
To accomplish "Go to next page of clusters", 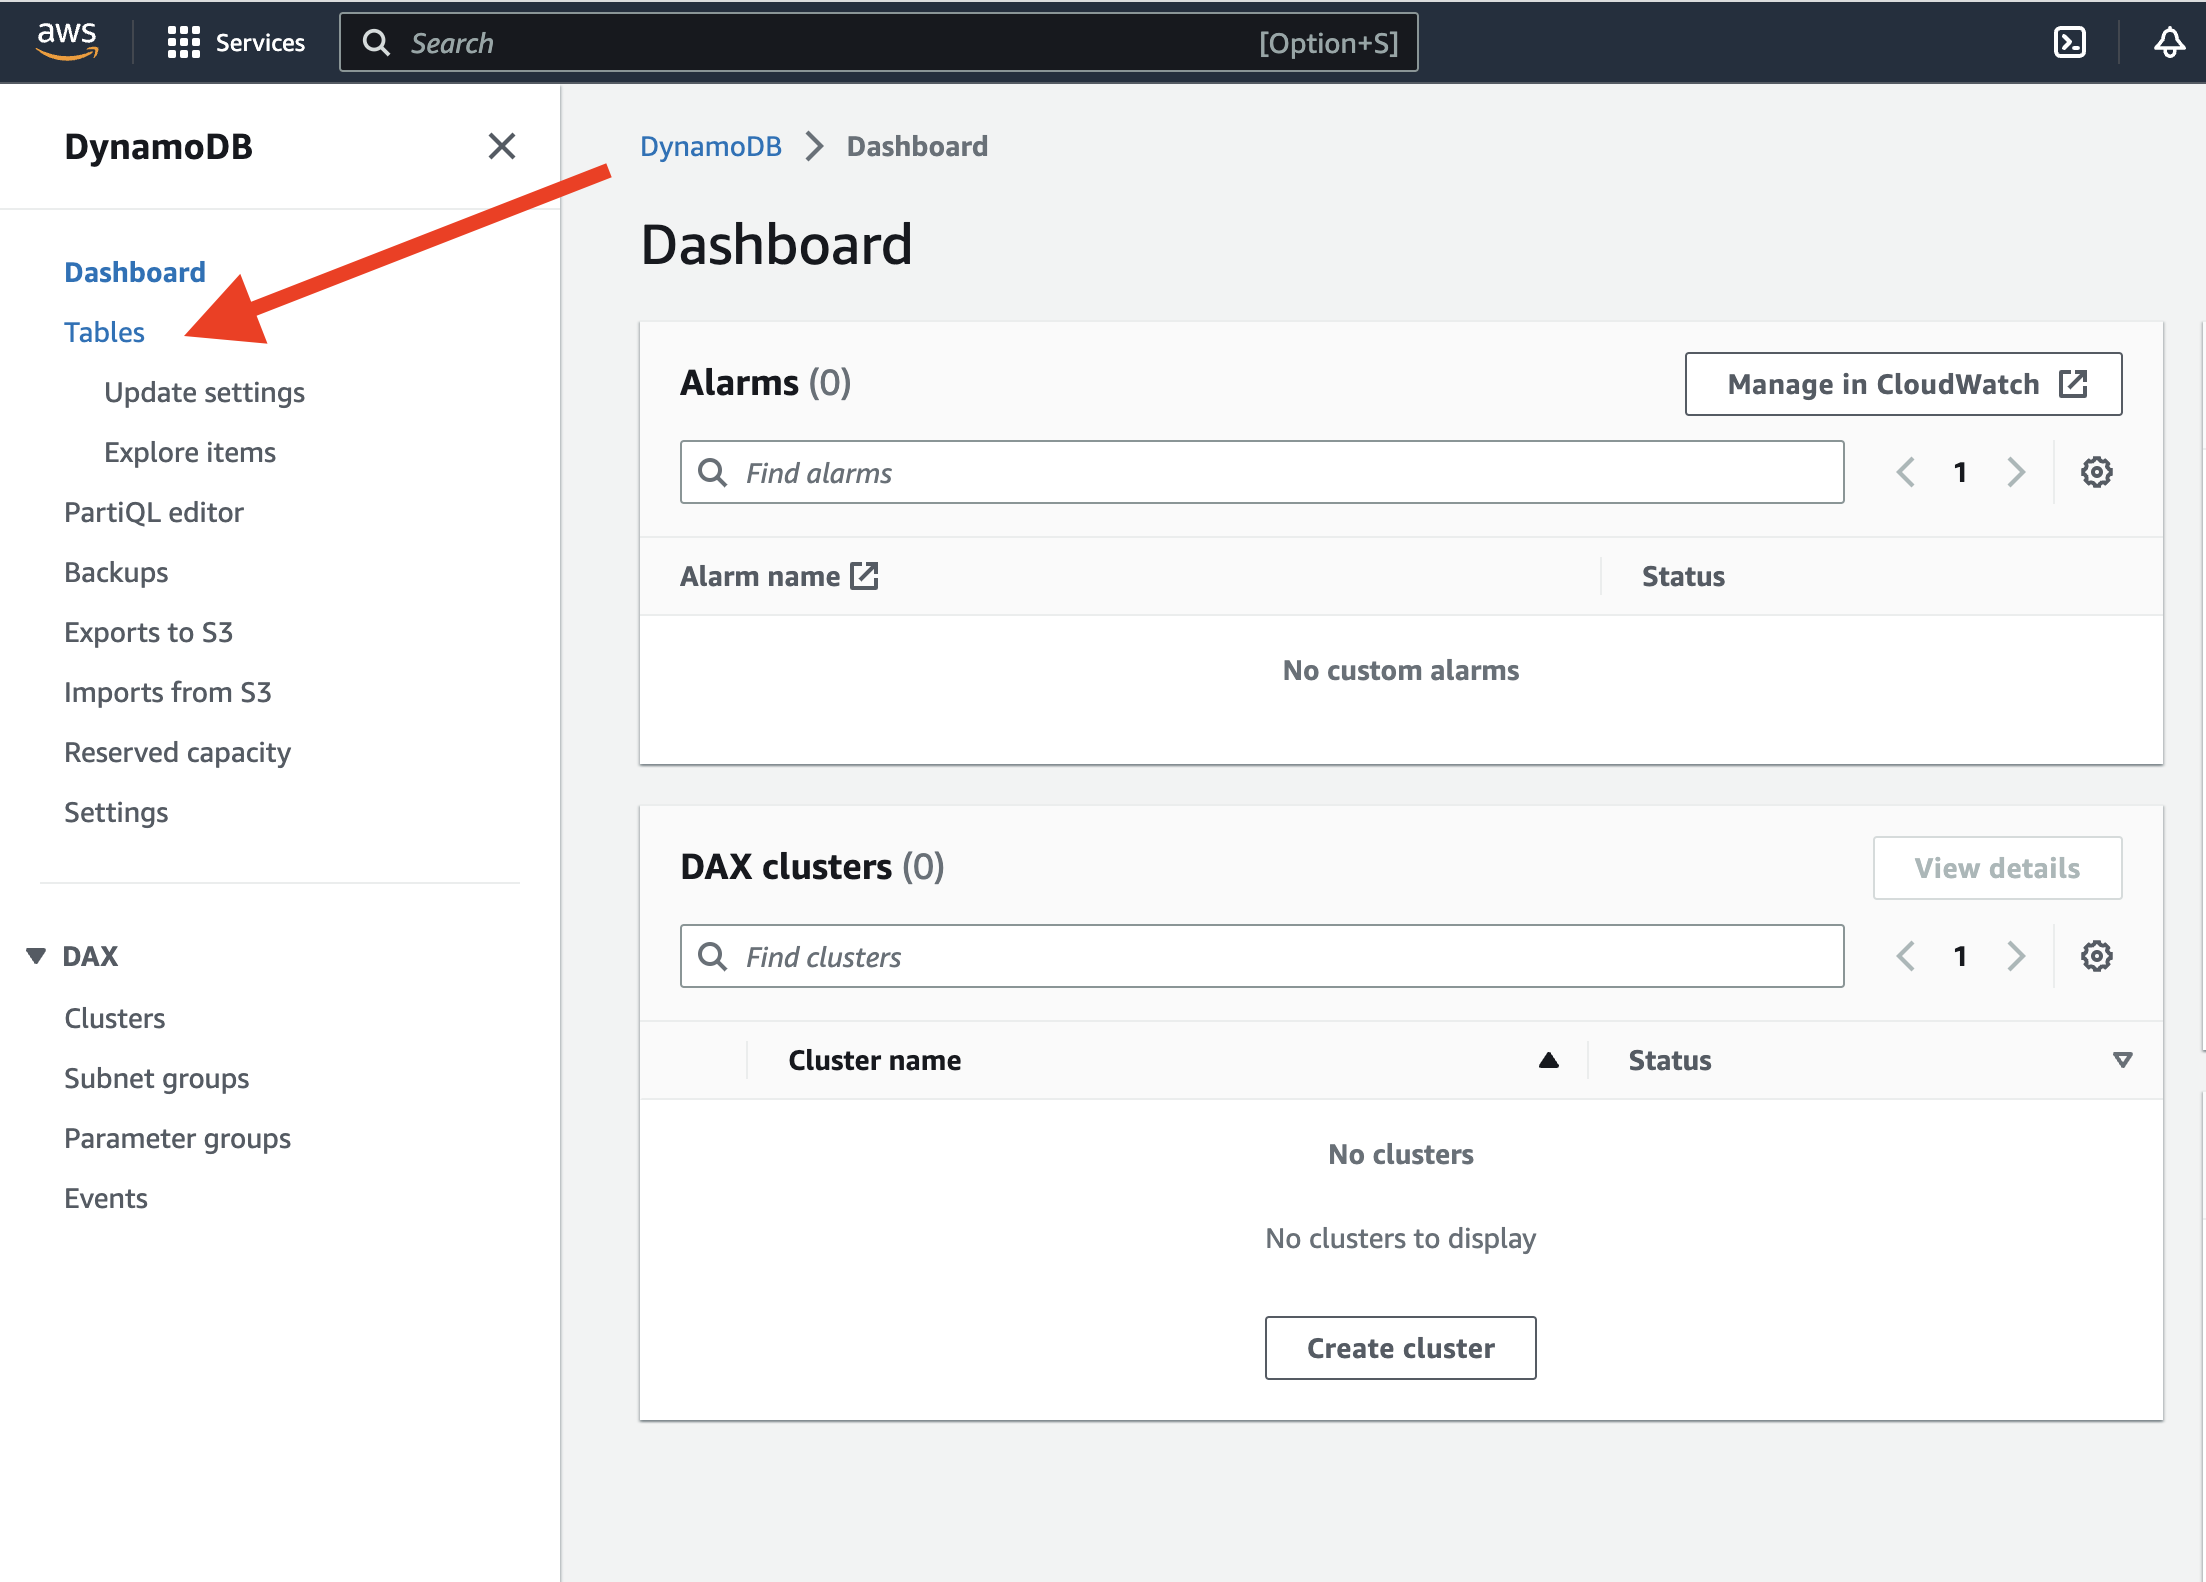I will point(2016,956).
